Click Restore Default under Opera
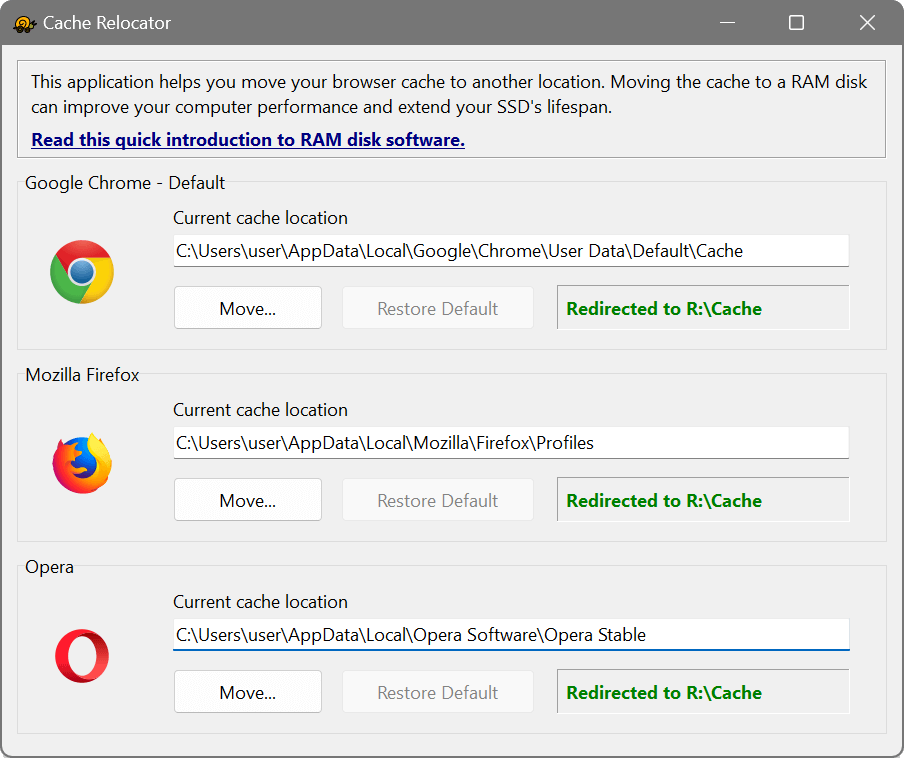 click(x=438, y=692)
